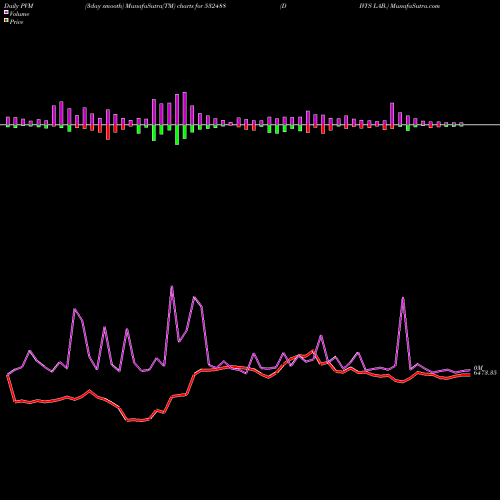This screenshot has height=500, width=500.
Task: Click the '6473.85' price value label
Action: tap(485, 373)
